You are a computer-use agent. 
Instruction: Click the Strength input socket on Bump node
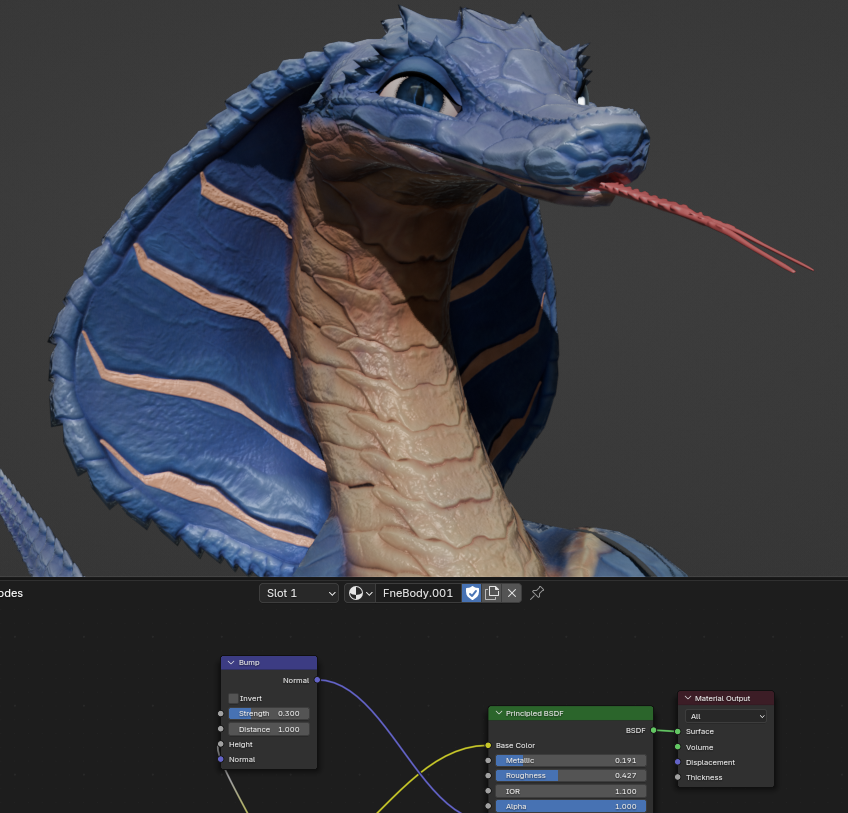coord(221,713)
